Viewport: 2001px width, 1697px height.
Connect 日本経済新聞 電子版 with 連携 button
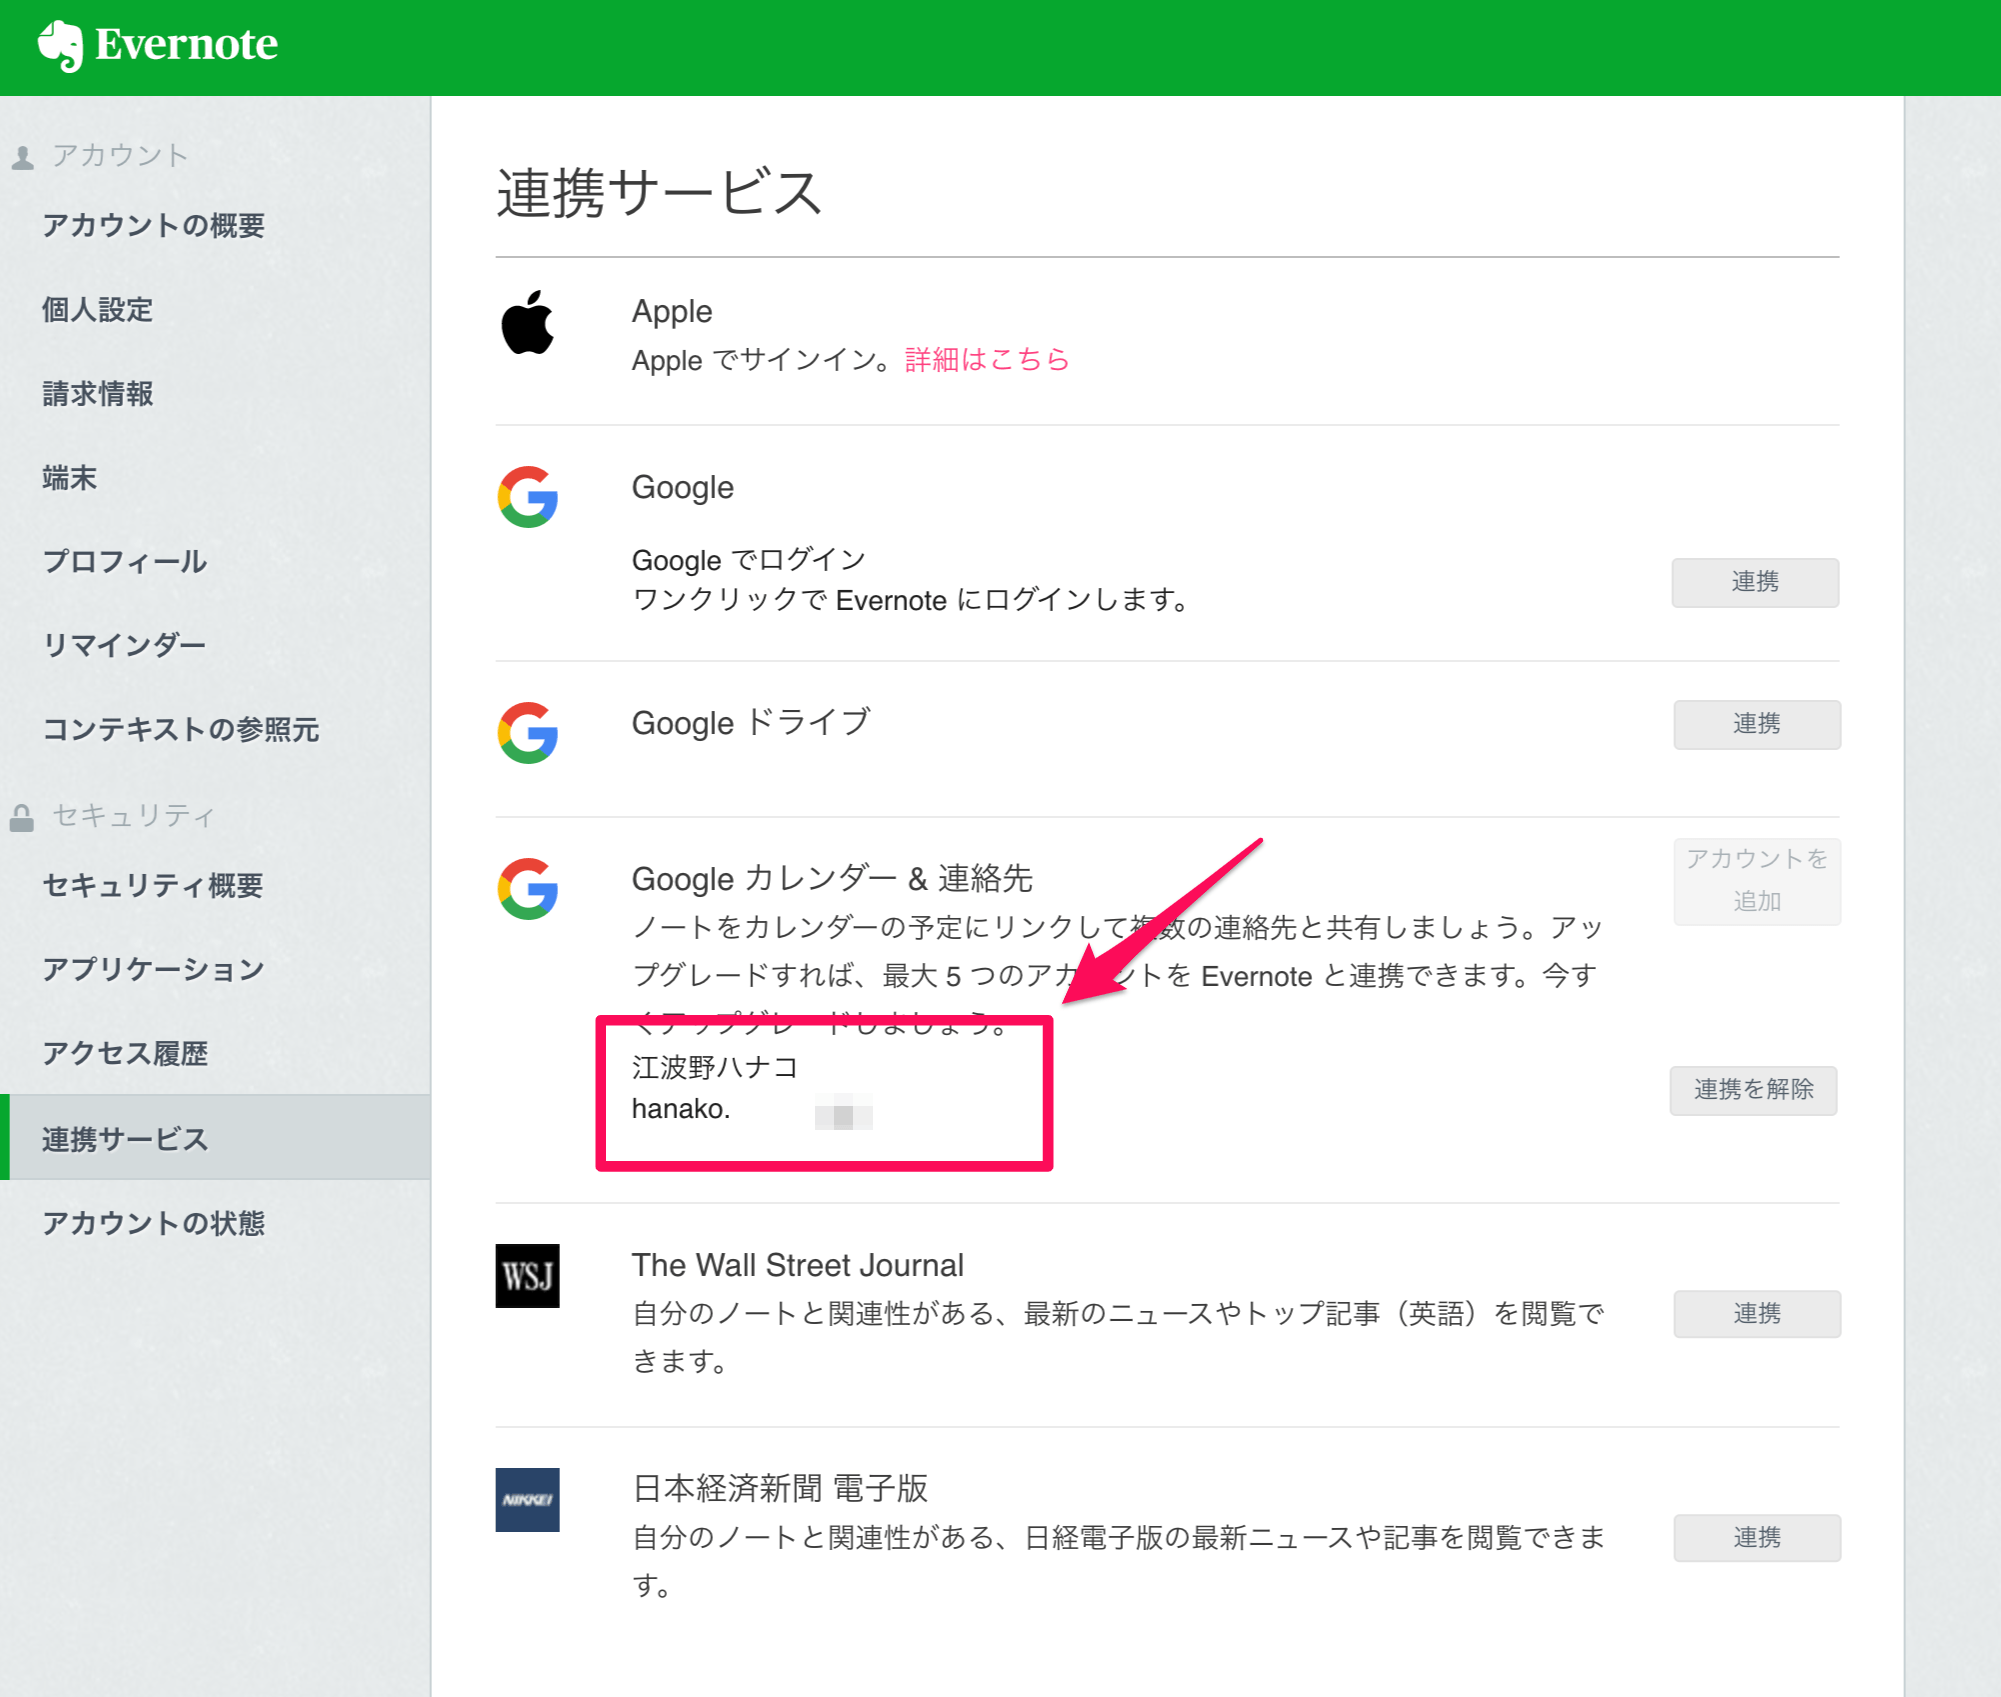pyautogui.click(x=1756, y=1537)
